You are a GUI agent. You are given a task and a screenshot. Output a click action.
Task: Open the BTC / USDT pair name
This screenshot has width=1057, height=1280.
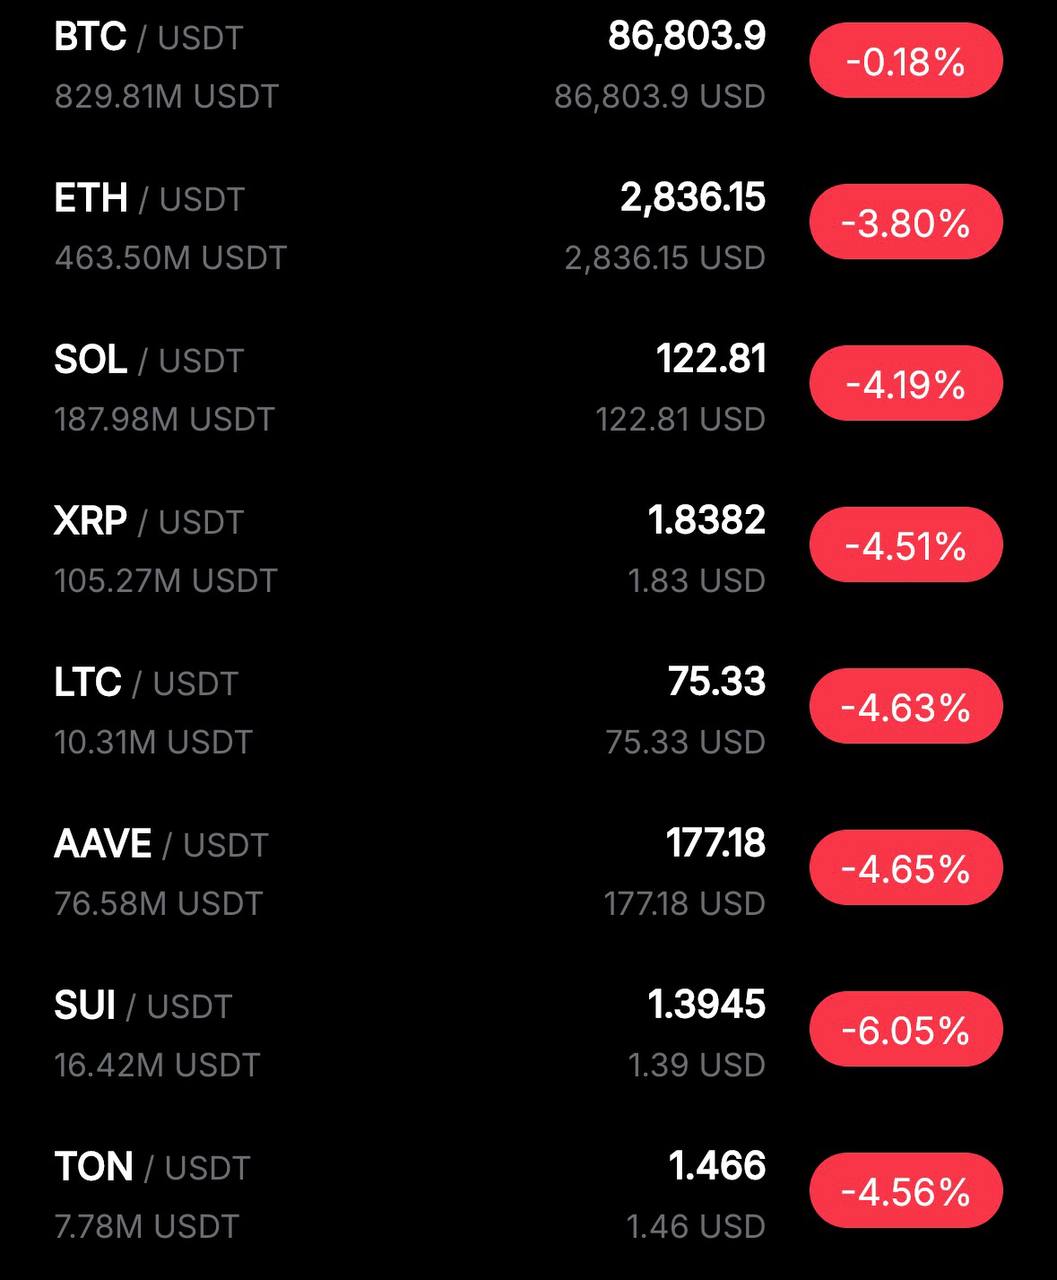[x=148, y=38]
